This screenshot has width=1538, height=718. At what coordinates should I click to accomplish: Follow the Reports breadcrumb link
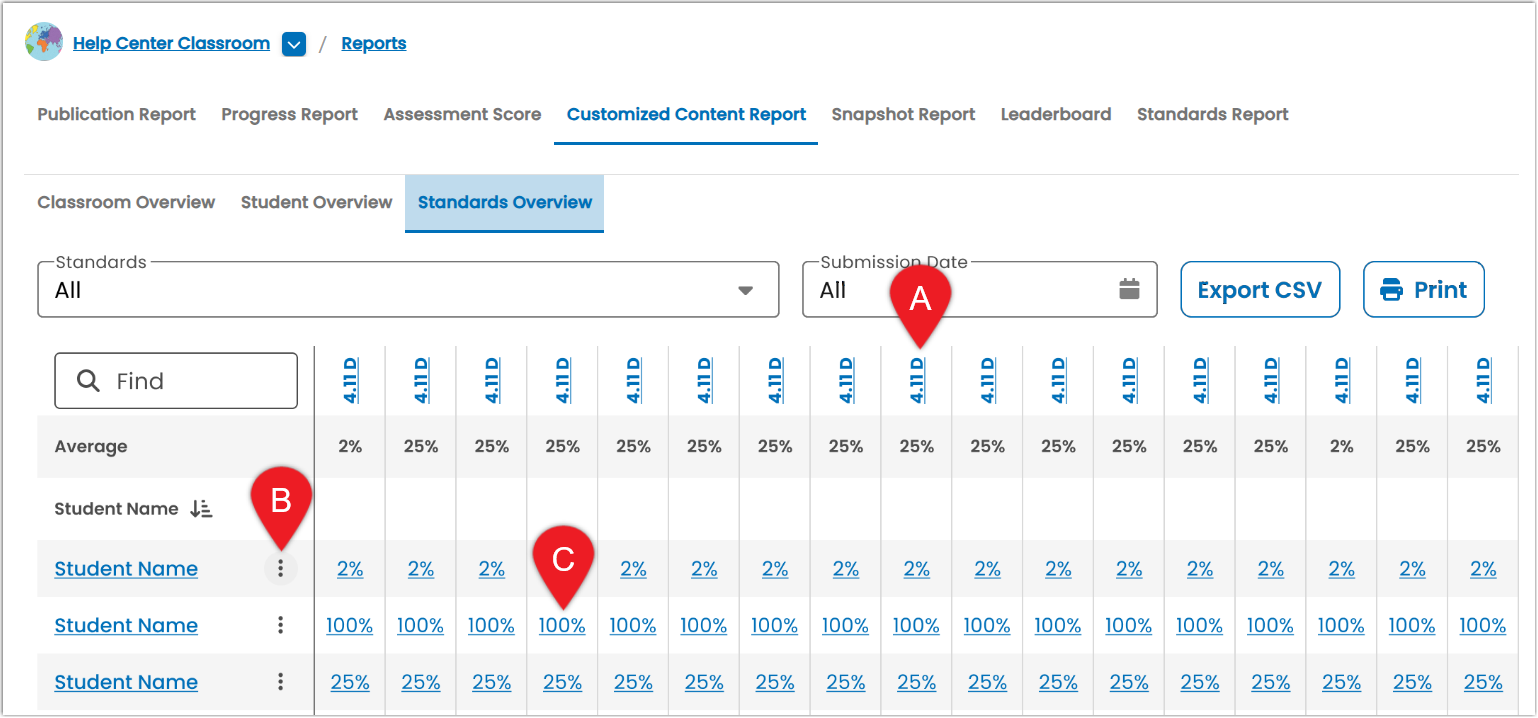(374, 44)
